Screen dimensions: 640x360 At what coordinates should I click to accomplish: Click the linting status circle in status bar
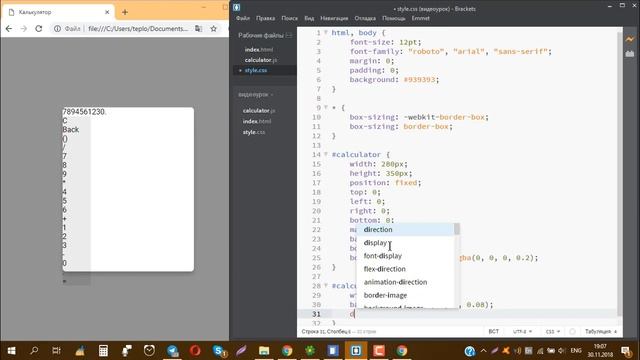(x=572, y=331)
